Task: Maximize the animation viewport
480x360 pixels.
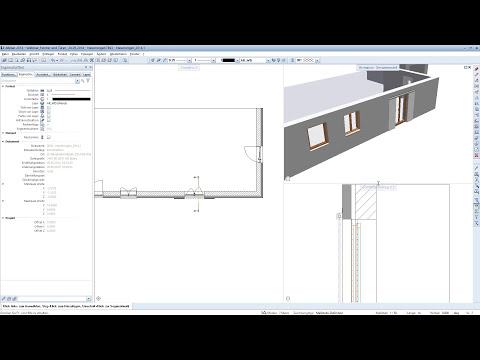Action: click(466, 67)
